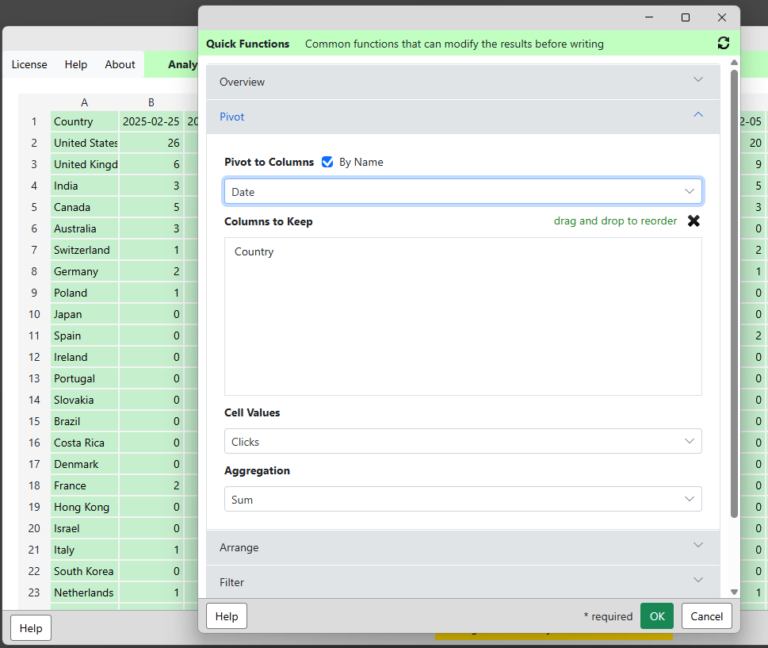Select the United States row cell
The height and width of the screenshot is (648, 768).
tap(84, 143)
